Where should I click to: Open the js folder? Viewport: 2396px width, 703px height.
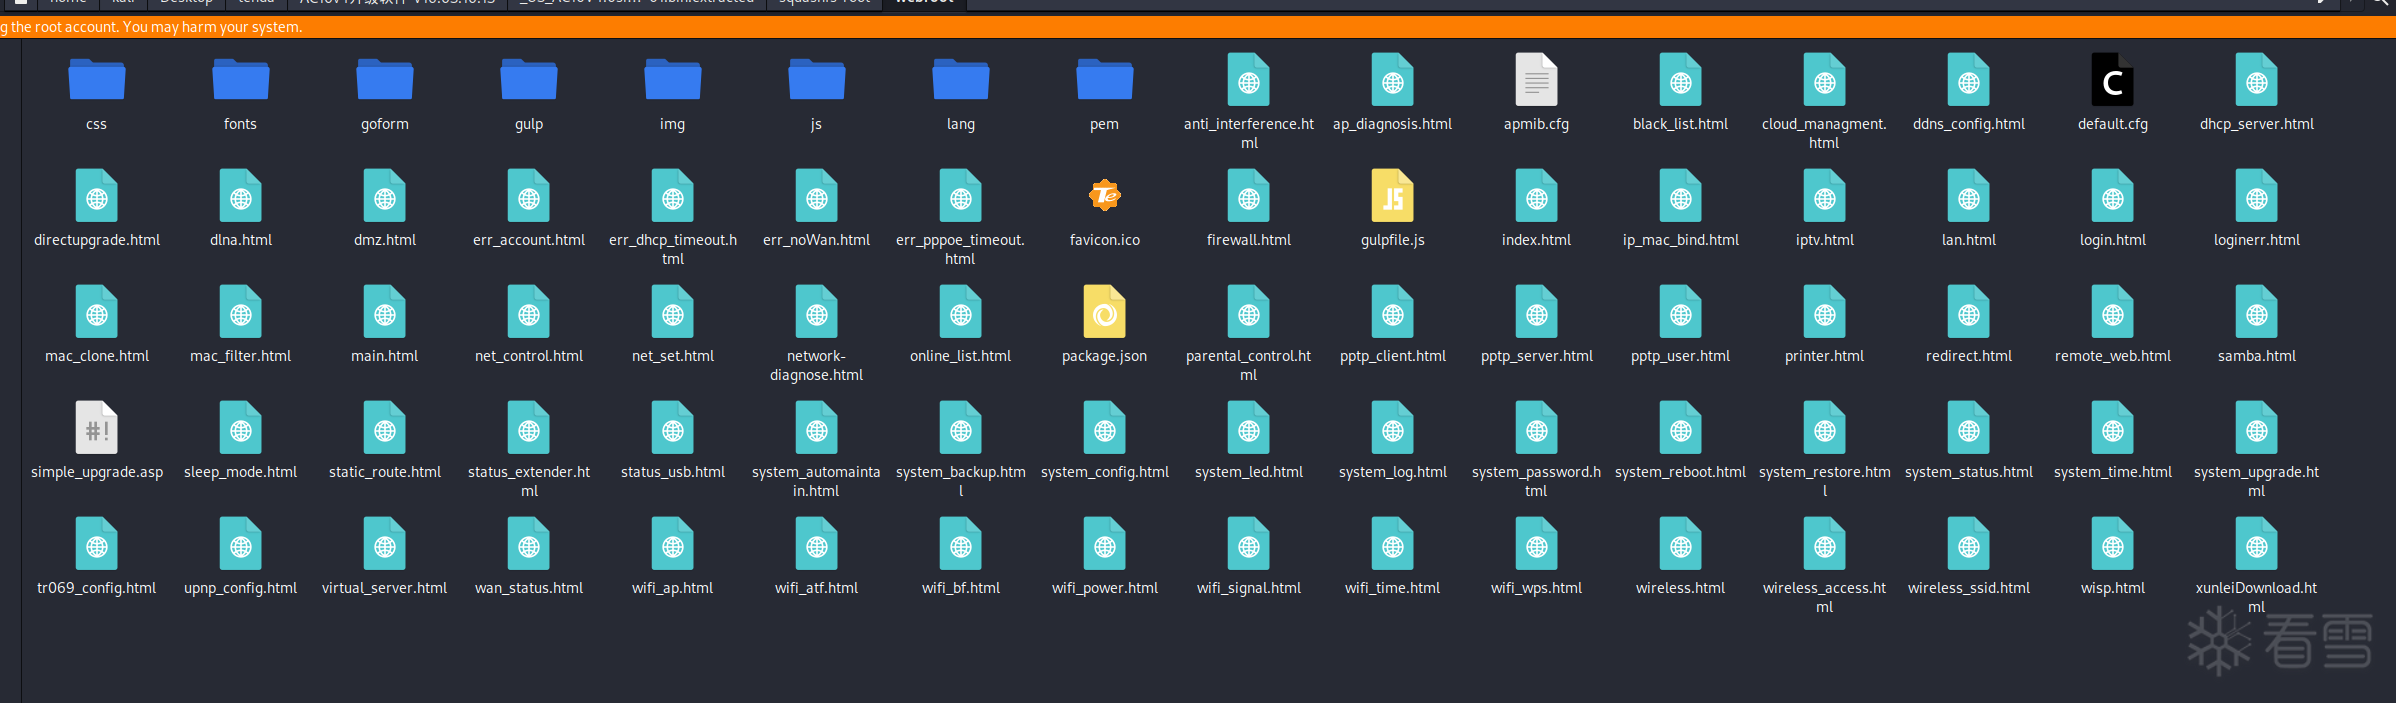816,80
